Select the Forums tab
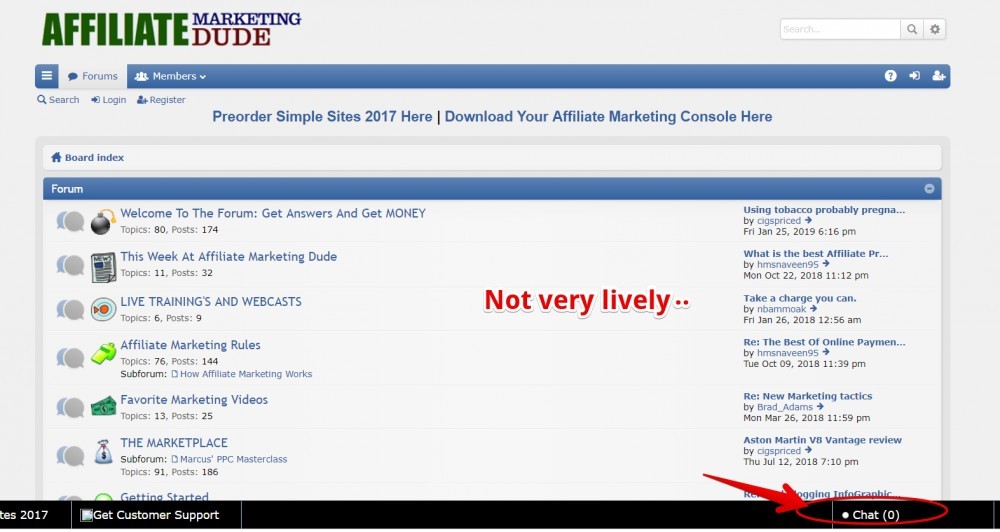 pyautogui.click(x=93, y=76)
